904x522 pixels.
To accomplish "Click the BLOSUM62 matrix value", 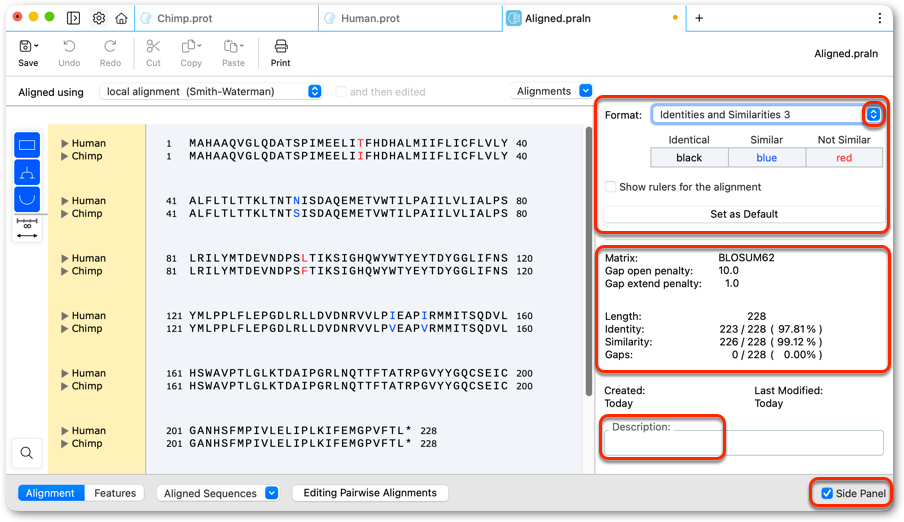I will coord(746,258).
